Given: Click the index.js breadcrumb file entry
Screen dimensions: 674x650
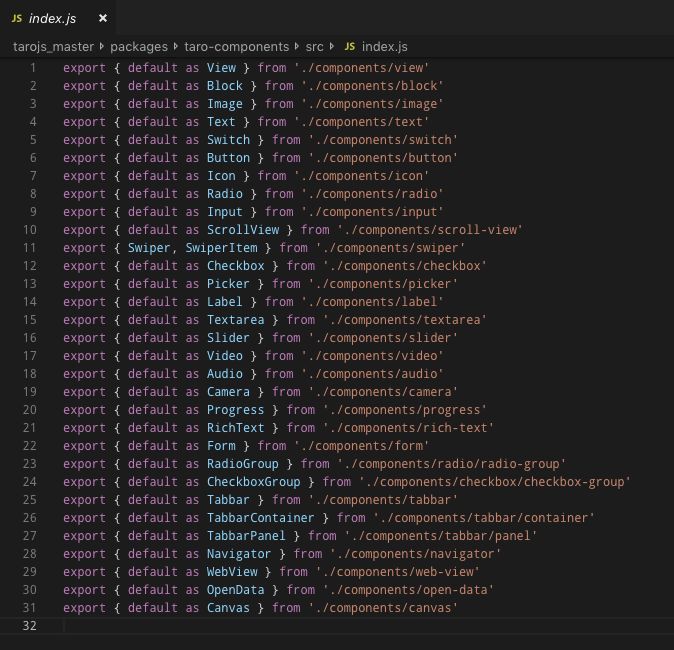Looking at the screenshot, I should [x=384, y=46].
